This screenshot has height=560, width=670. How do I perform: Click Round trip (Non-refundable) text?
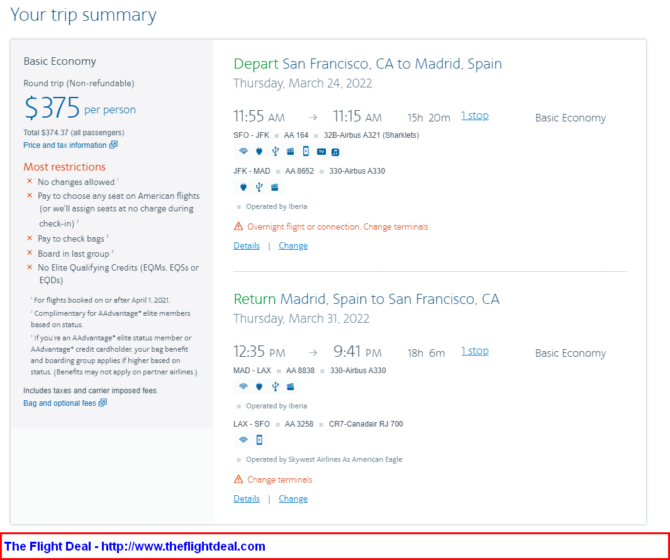coord(79,83)
